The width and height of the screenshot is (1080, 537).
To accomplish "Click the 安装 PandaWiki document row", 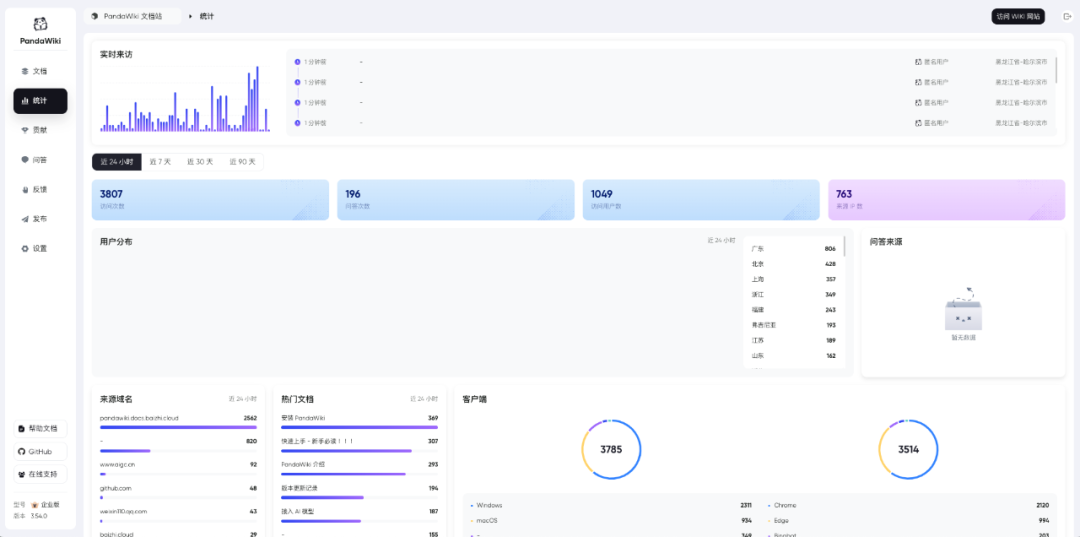I will point(360,421).
